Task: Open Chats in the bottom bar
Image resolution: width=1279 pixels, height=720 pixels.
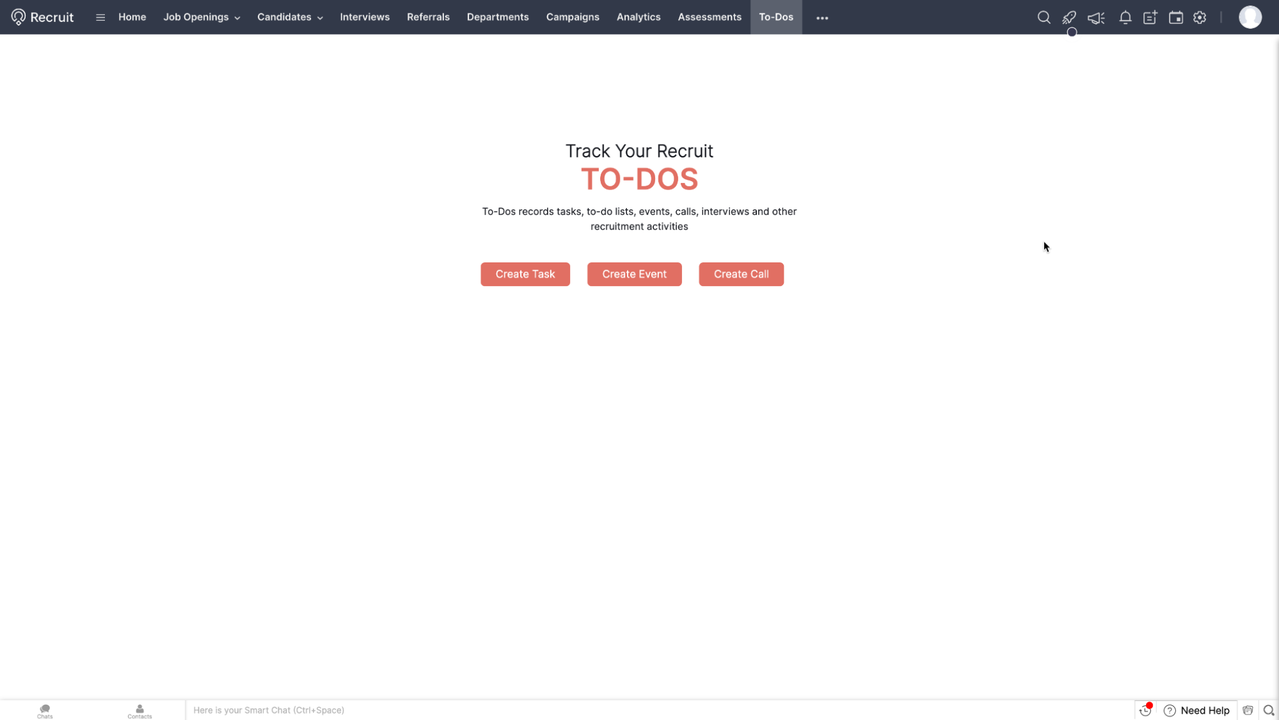Action: click(x=45, y=711)
